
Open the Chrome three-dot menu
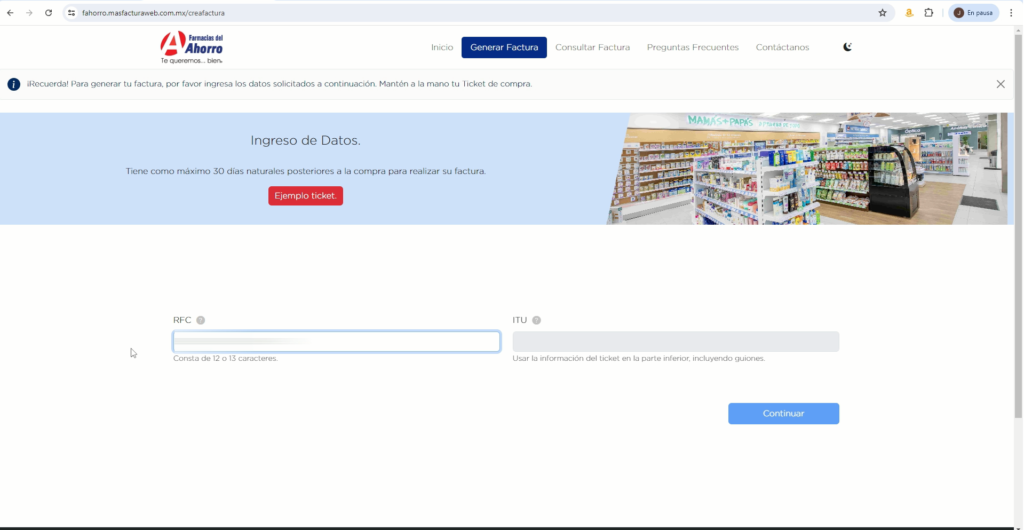pos(1011,13)
